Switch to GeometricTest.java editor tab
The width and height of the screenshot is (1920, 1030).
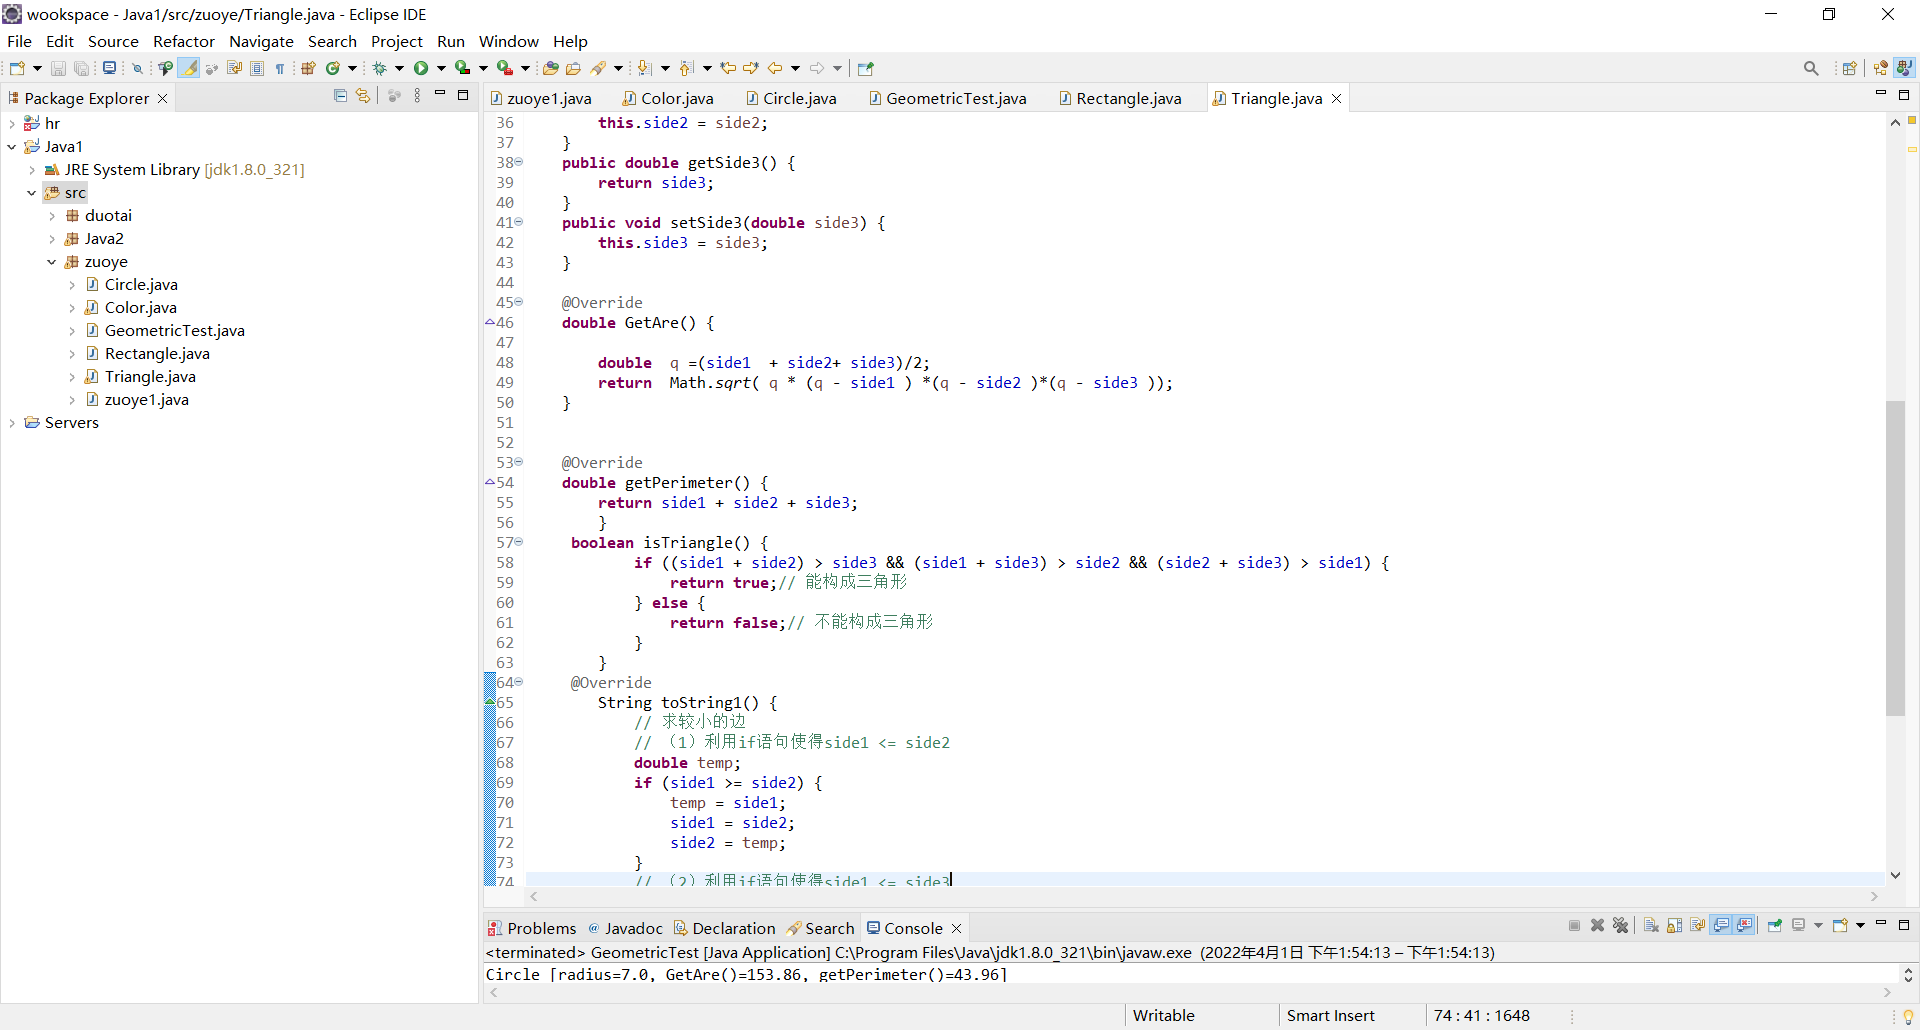click(947, 98)
